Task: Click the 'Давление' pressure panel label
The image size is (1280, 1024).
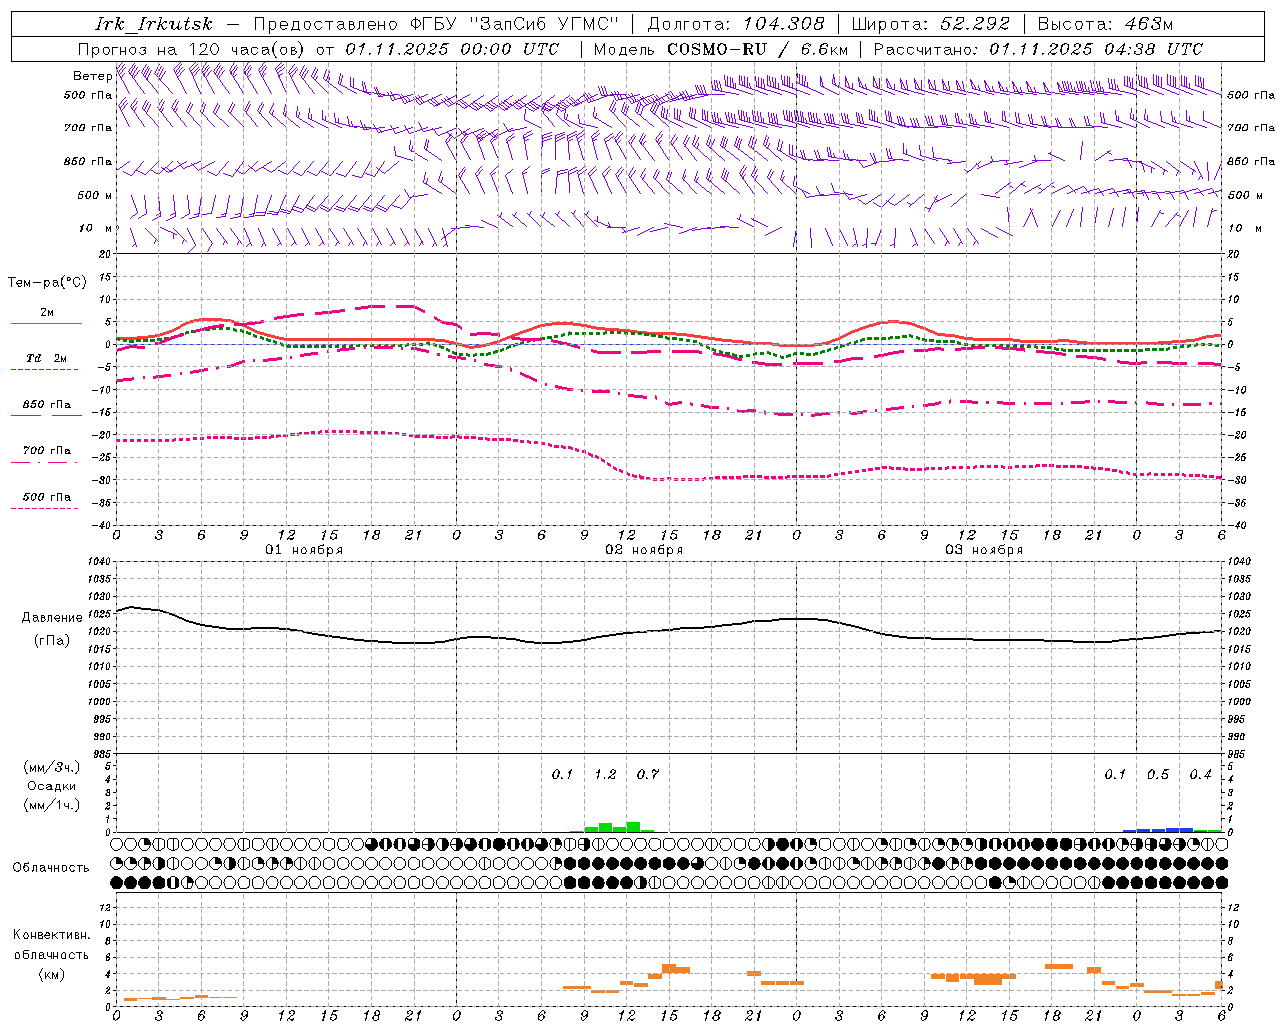Action: (x=52, y=617)
